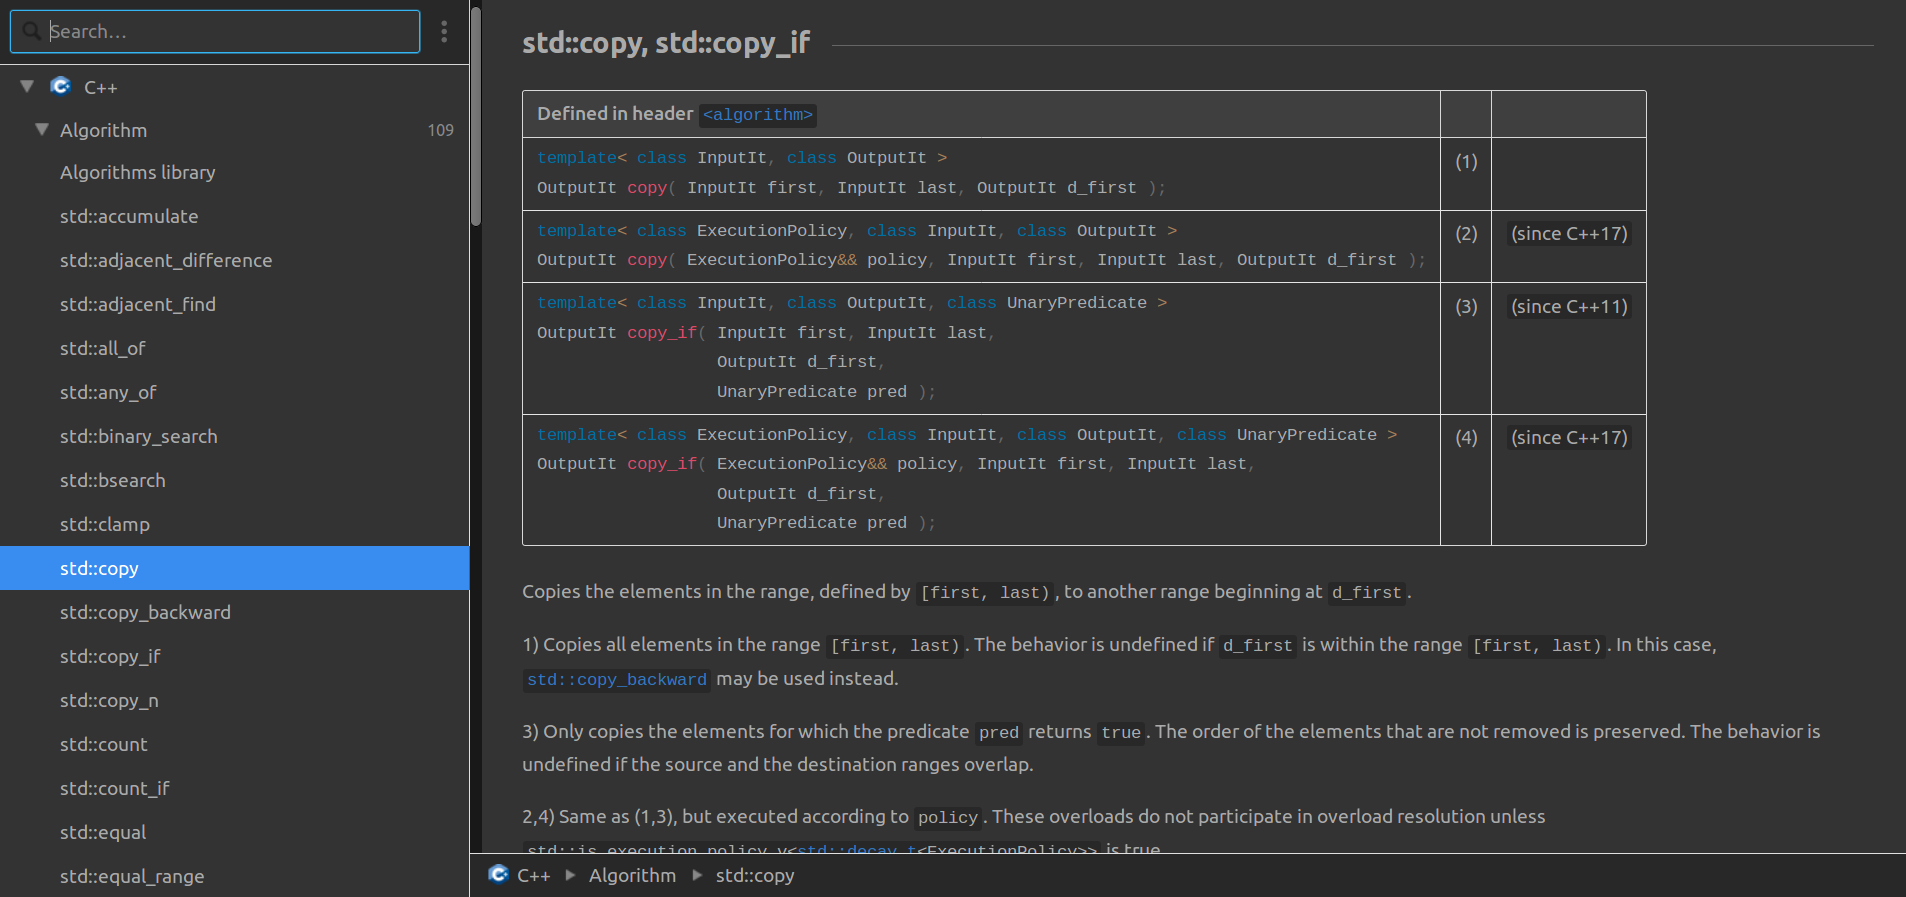Click C++ in the breadcrumb bar
The image size is (1906, 897).
(x=534, y=875)
